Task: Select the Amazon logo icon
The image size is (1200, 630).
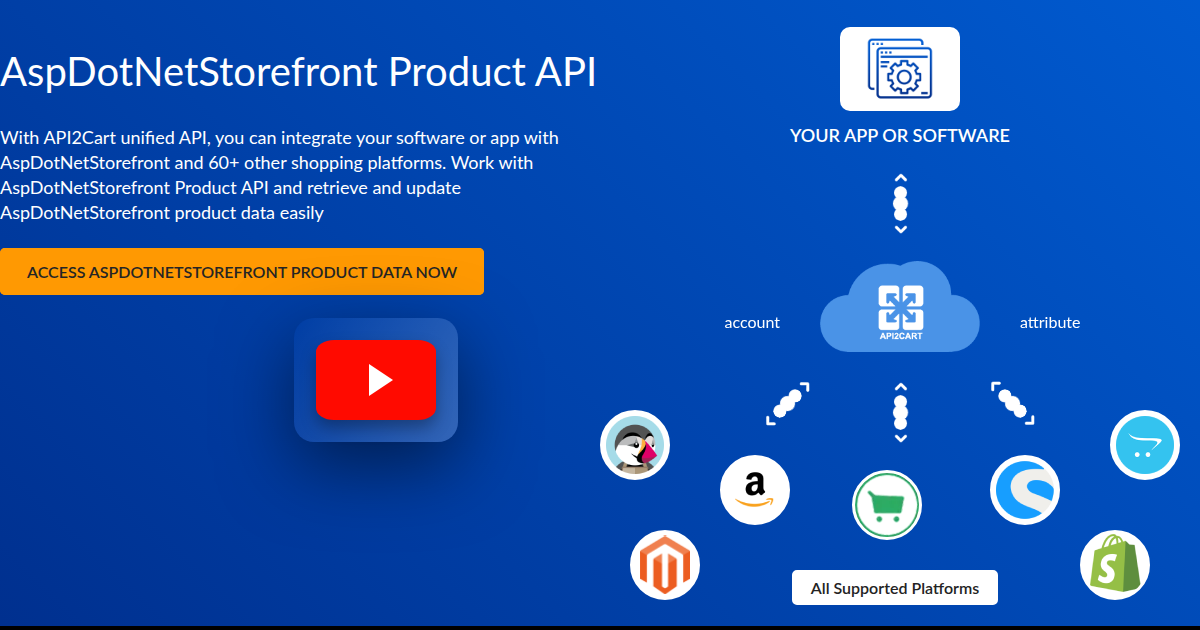Action: coord(755,490)
